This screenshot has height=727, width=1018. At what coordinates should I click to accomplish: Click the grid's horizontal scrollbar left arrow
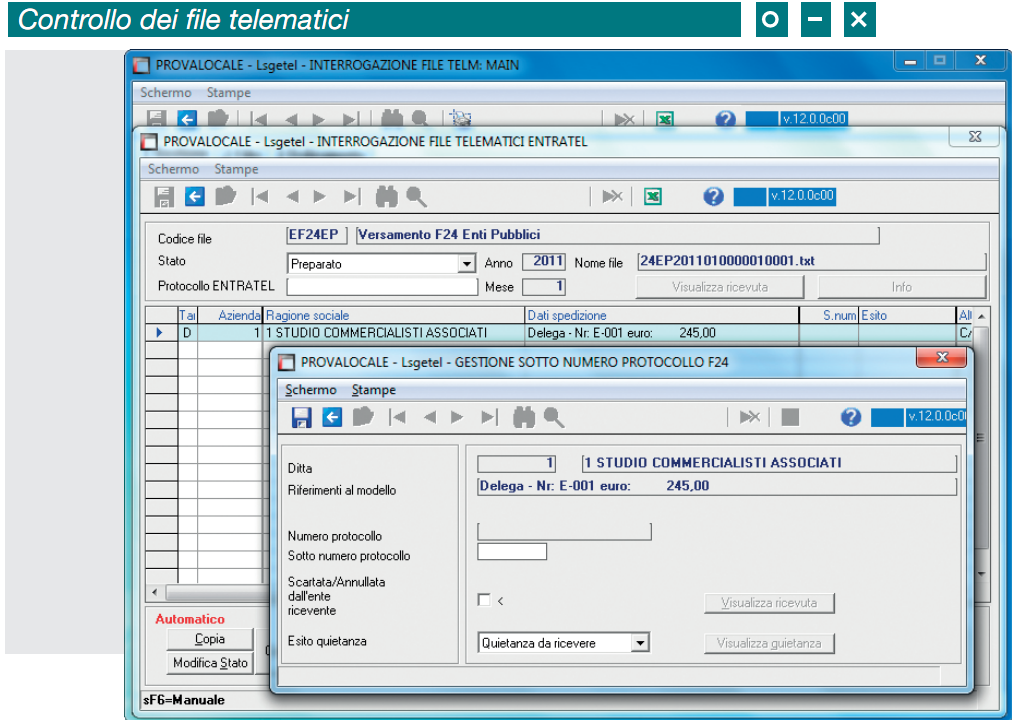coord(155,592)
